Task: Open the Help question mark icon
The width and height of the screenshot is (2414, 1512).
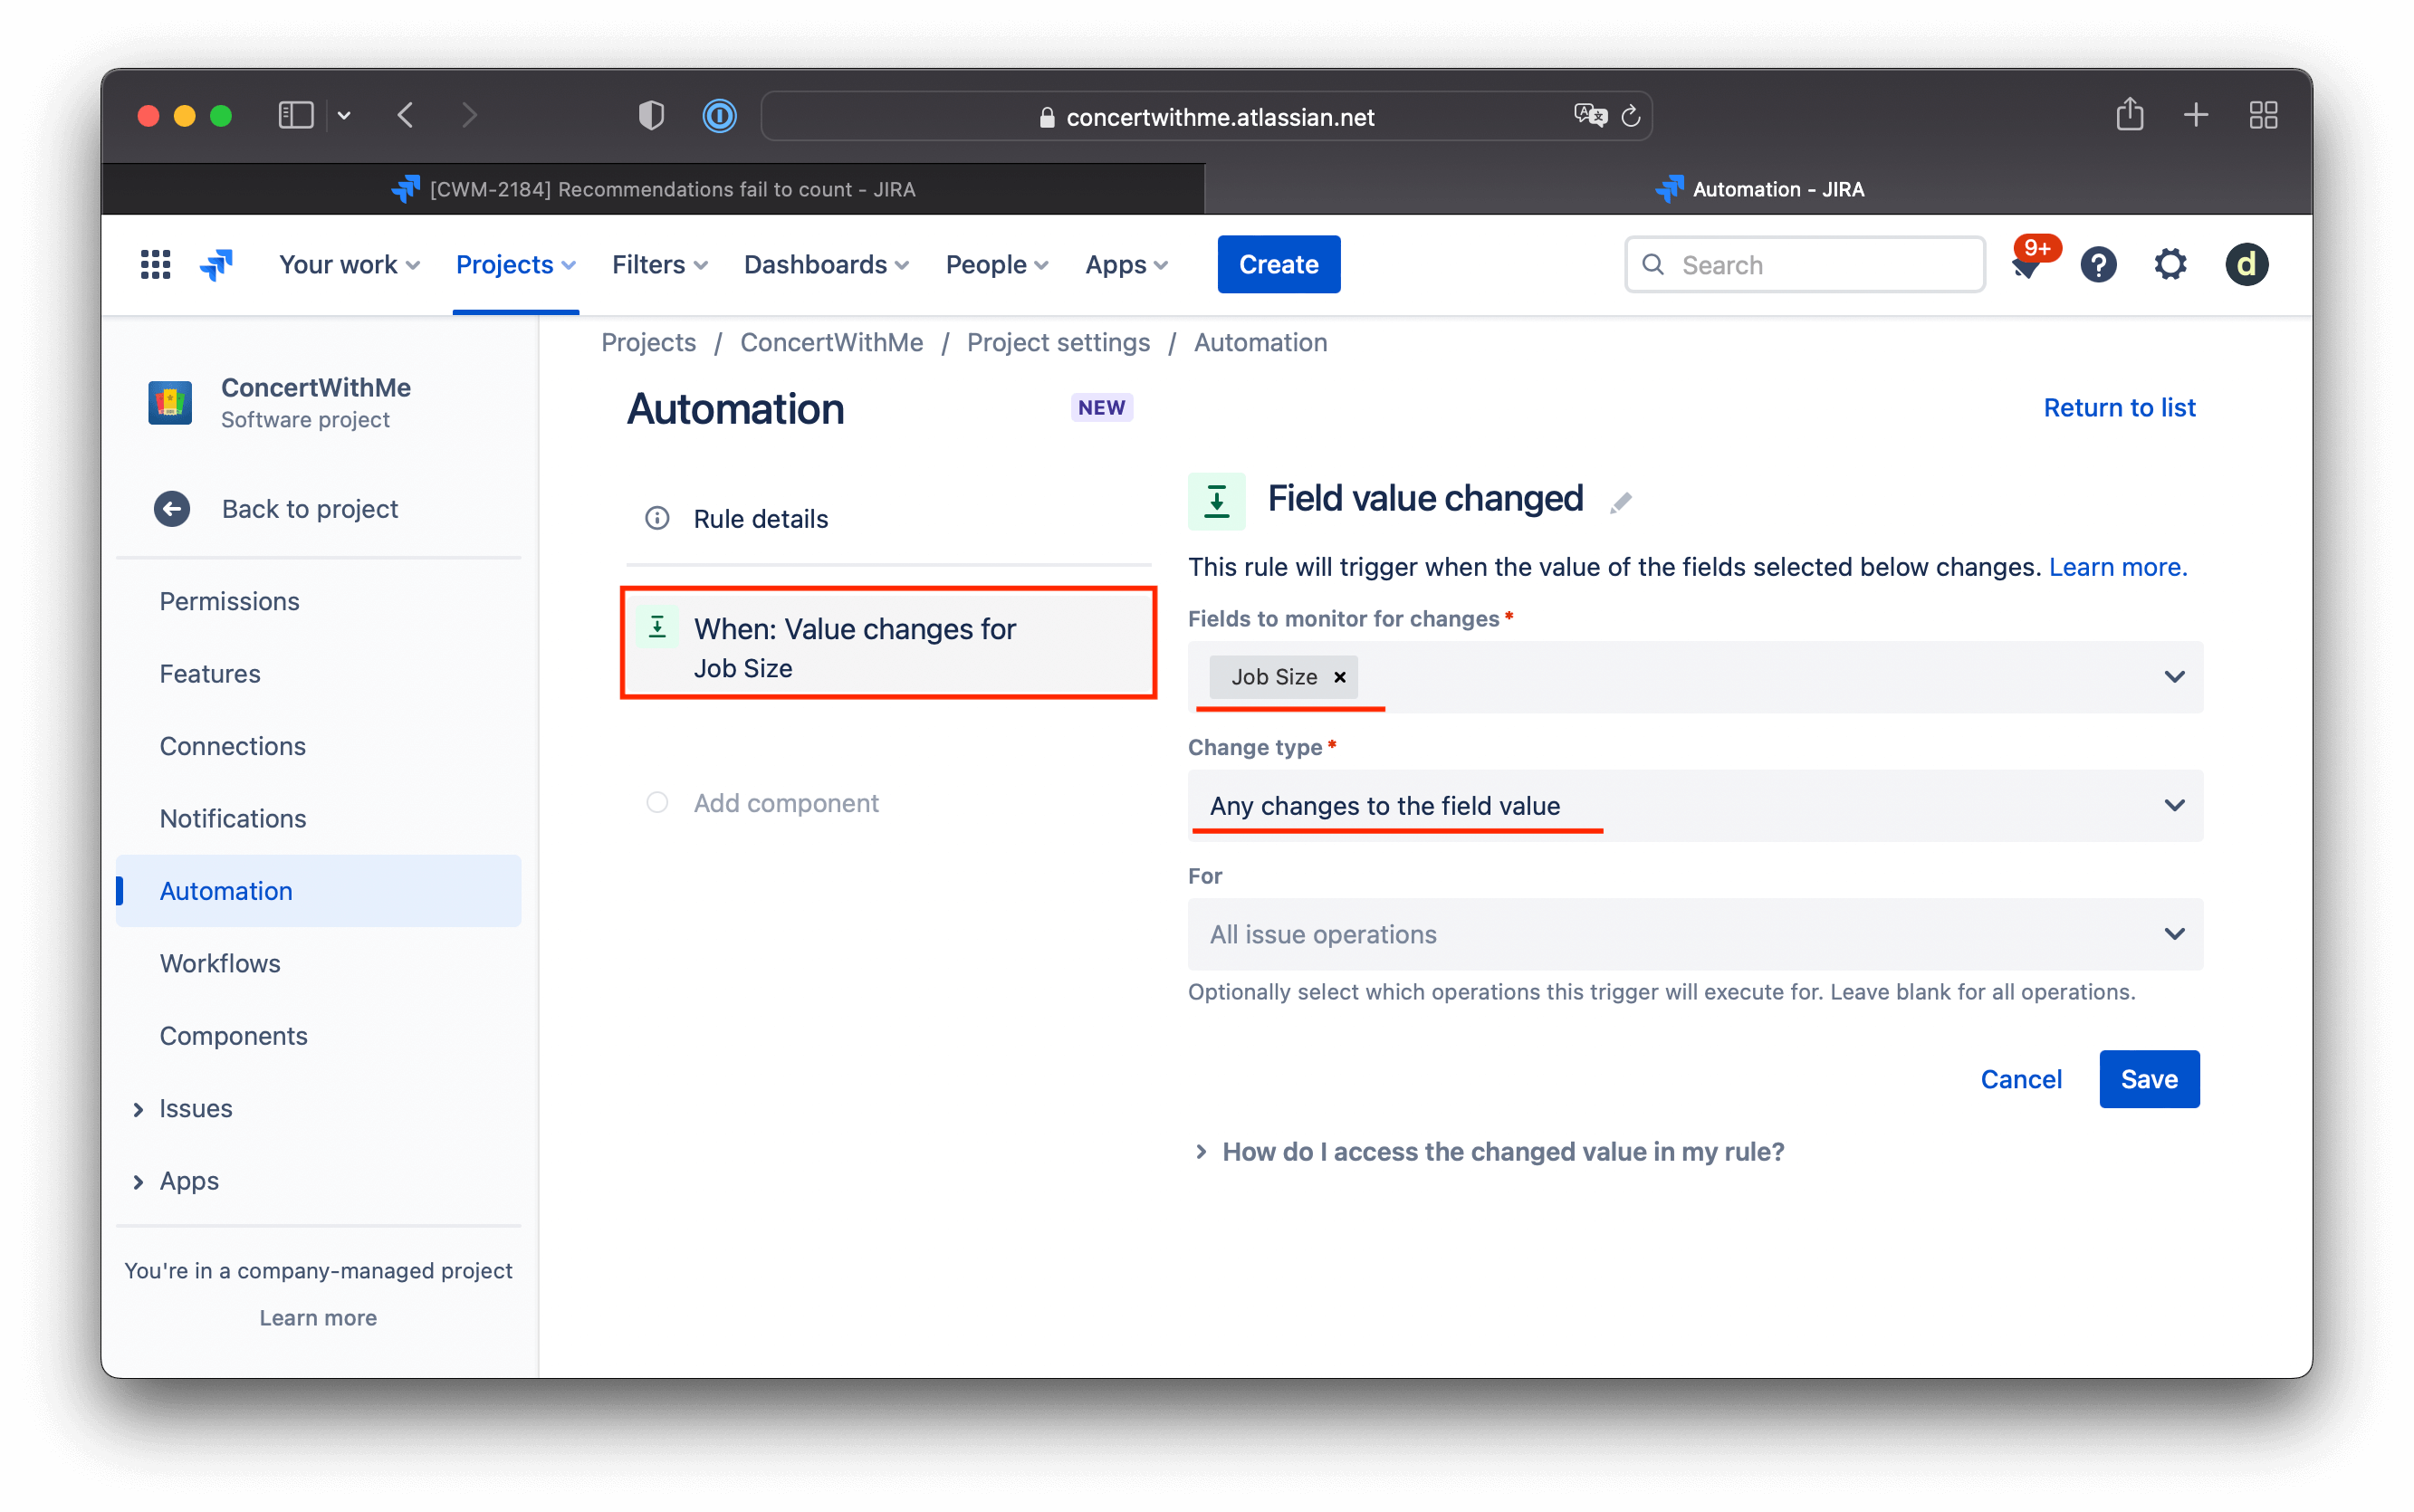Action: 2098,264
